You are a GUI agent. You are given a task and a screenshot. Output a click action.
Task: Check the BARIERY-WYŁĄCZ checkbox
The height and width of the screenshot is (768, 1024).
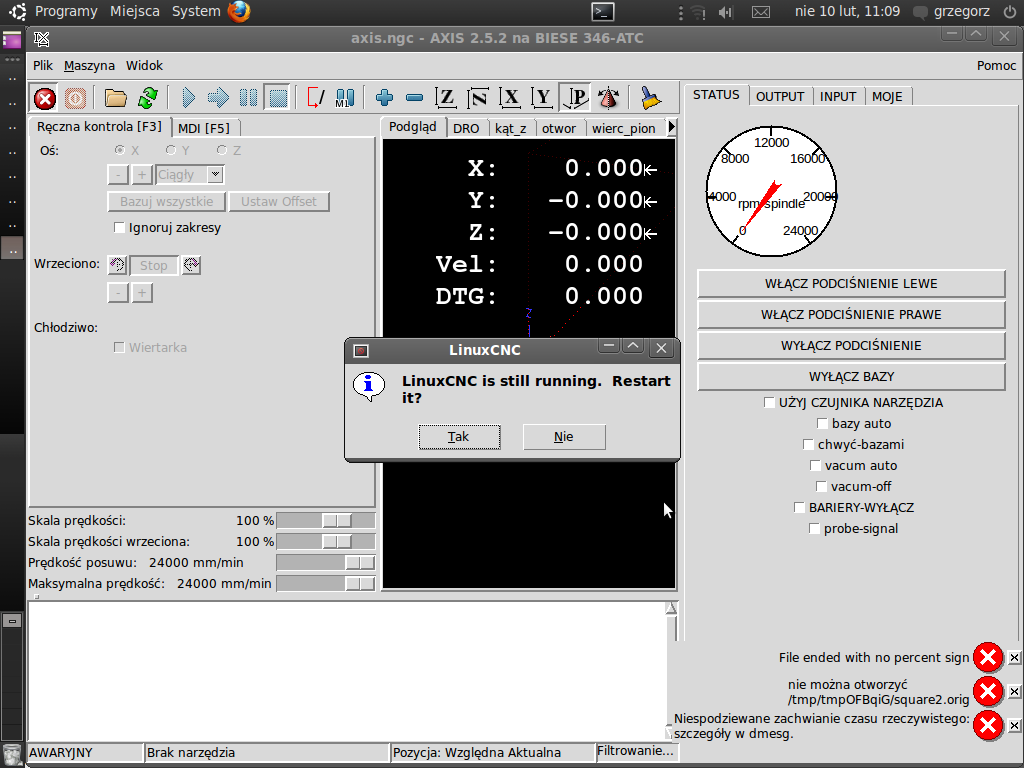click(x=799, y=507)
